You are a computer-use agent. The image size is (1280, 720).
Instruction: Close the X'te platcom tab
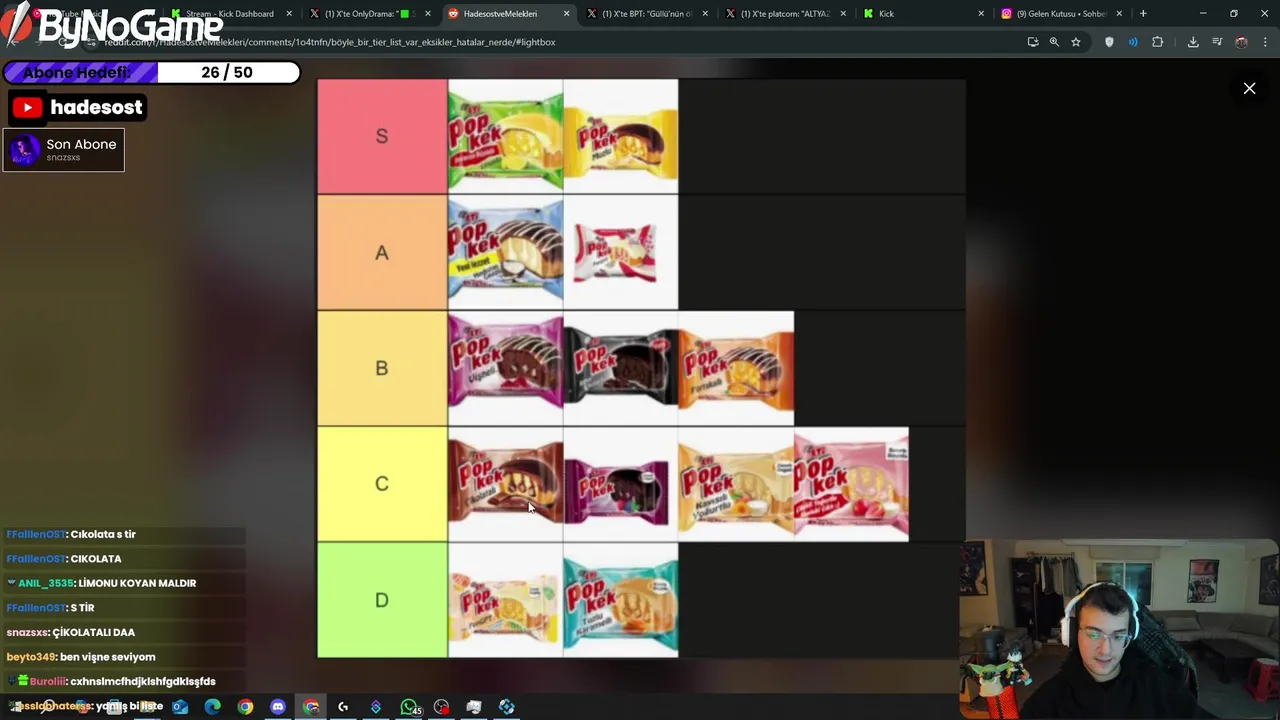[843, 14]
